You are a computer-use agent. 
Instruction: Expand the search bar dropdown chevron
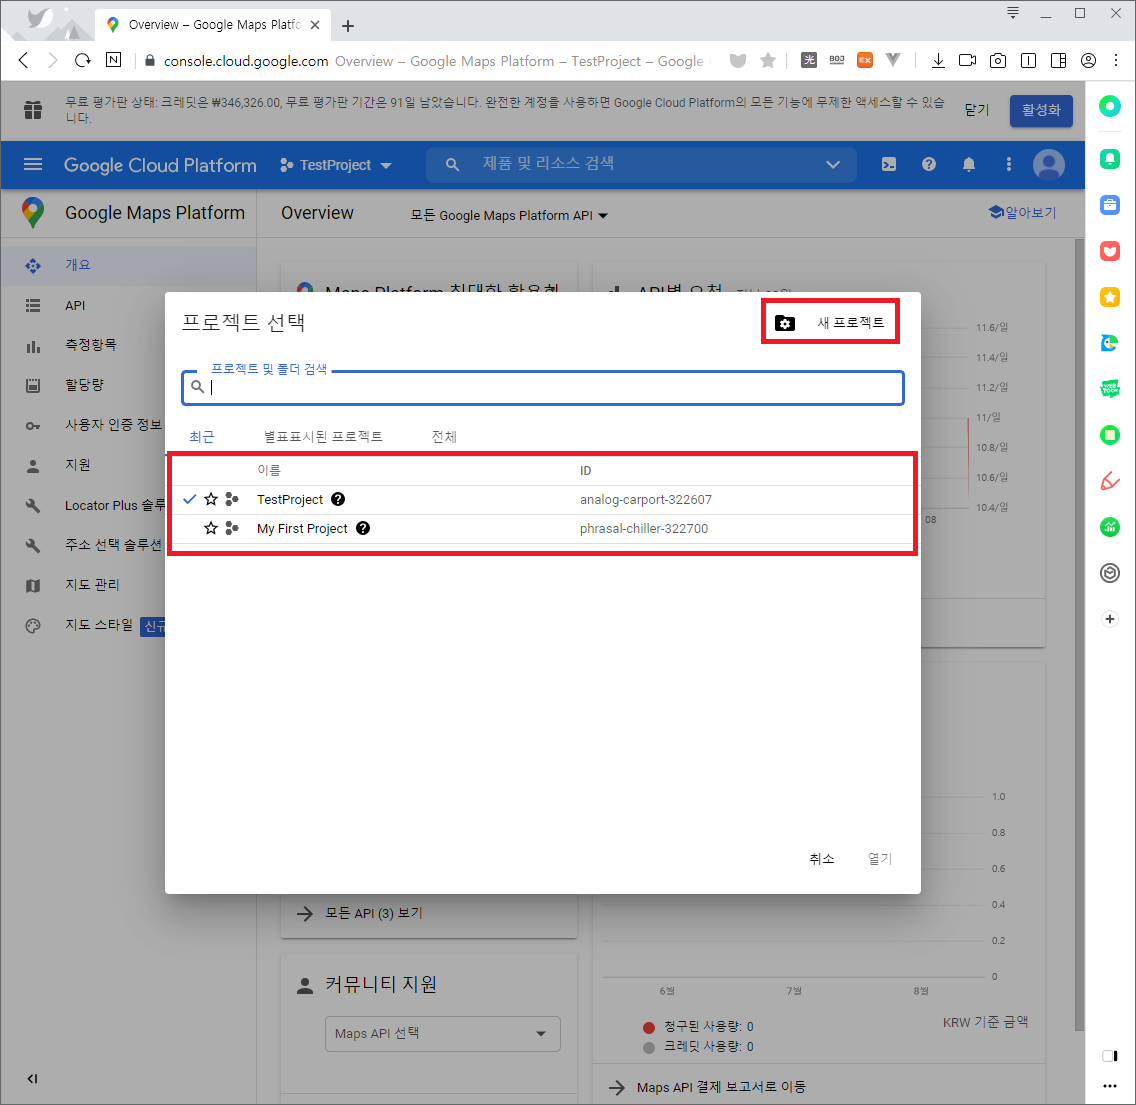coord(833,164)
